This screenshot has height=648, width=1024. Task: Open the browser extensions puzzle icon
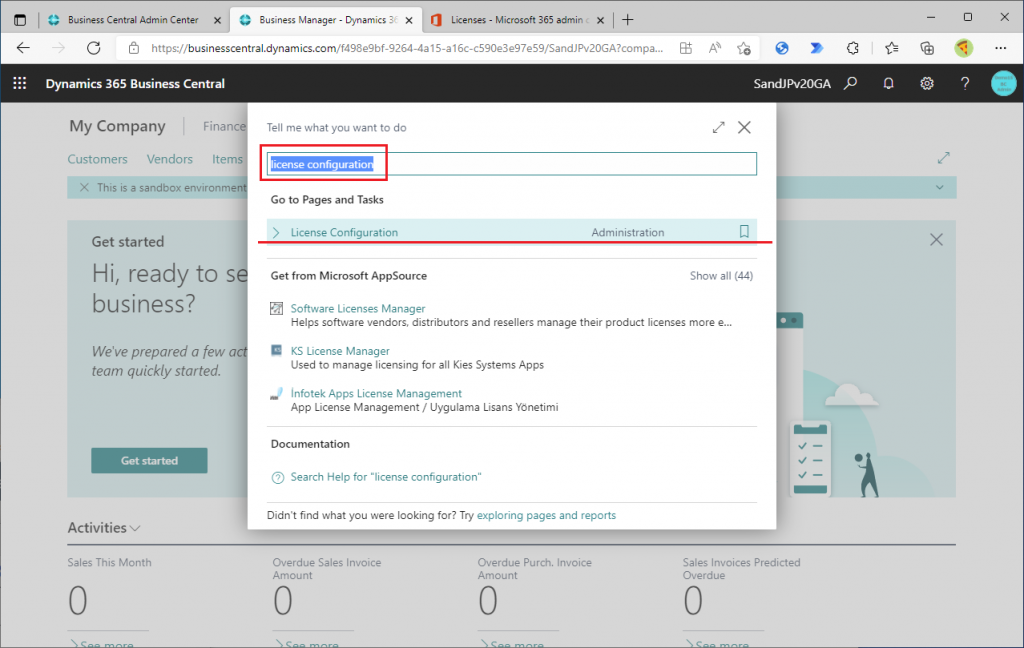pyautogui.click(x=852, y=48)
